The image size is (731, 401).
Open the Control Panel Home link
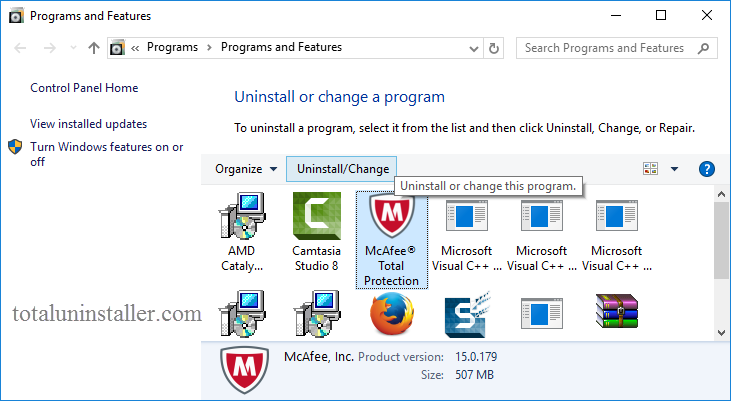84,88
